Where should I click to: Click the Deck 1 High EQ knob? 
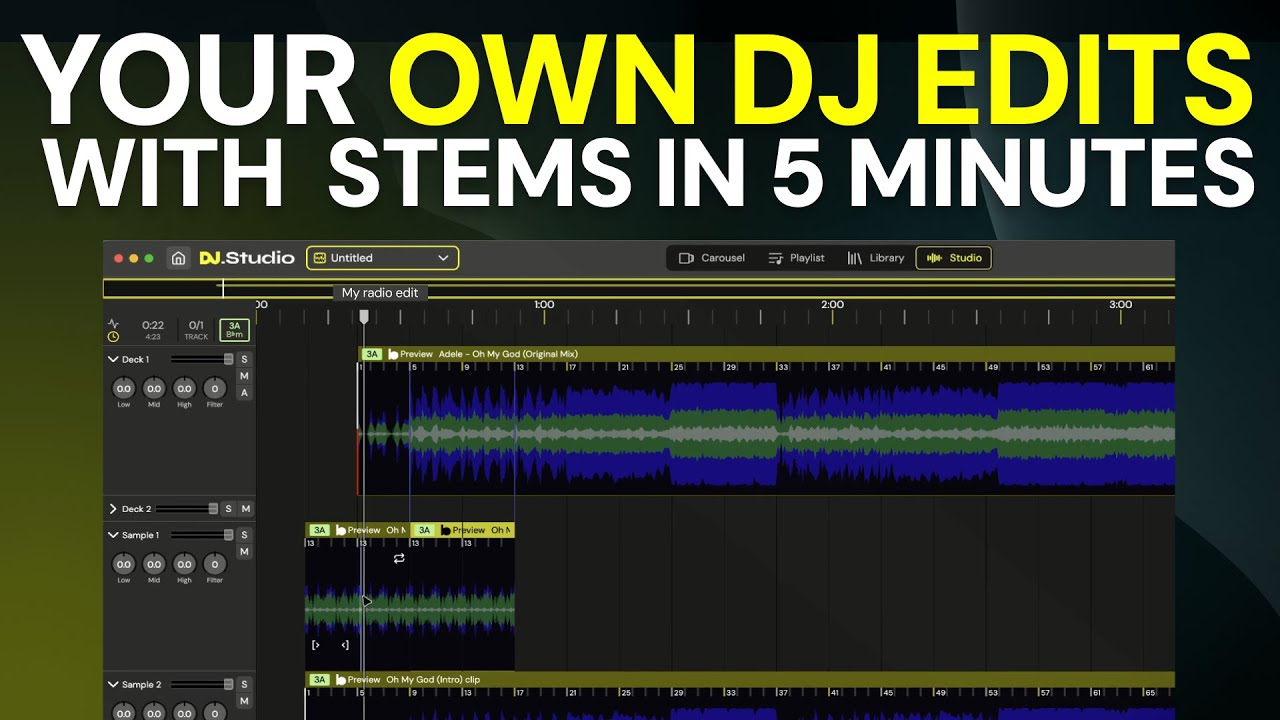click(184, 388)
